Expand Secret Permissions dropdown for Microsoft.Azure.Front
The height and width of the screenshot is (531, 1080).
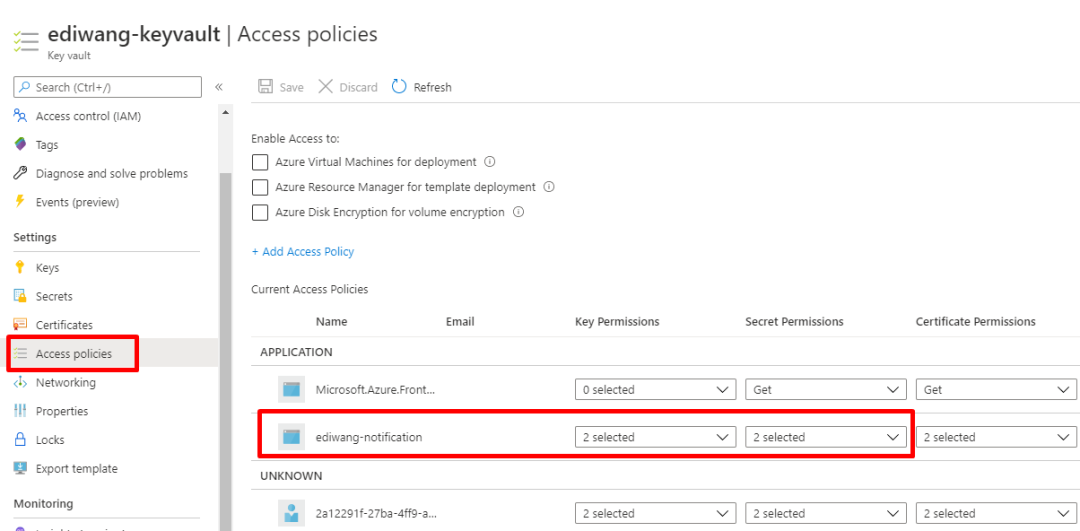pos(826,390)
